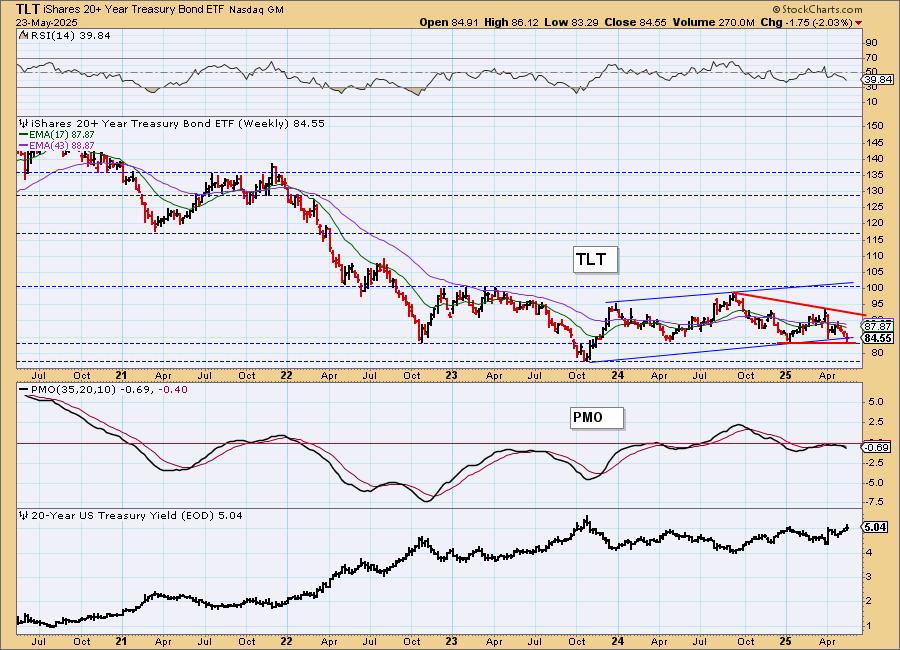Click the PMO annotation box on the indicator panel
Viewport: 900px width, 650px height.
coord(597,417)
